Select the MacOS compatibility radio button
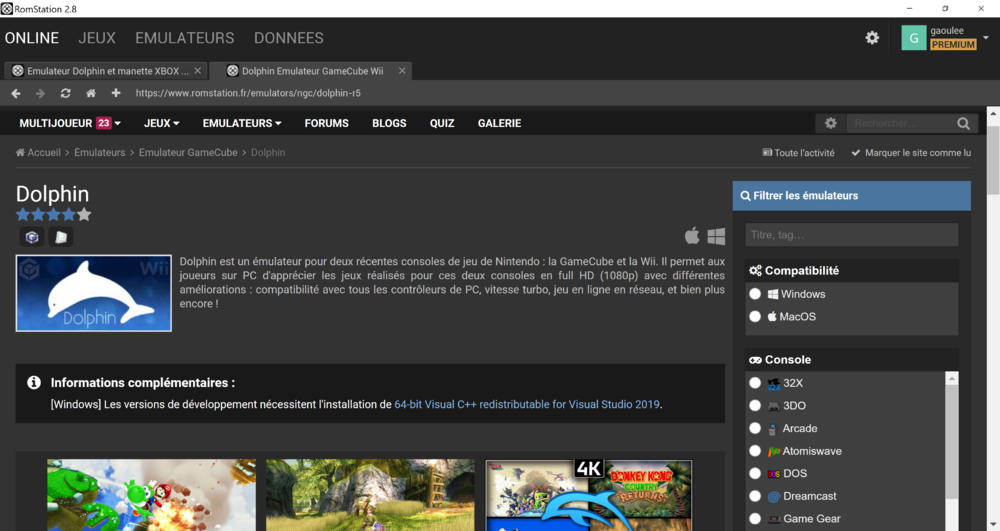 click(755, 316)
